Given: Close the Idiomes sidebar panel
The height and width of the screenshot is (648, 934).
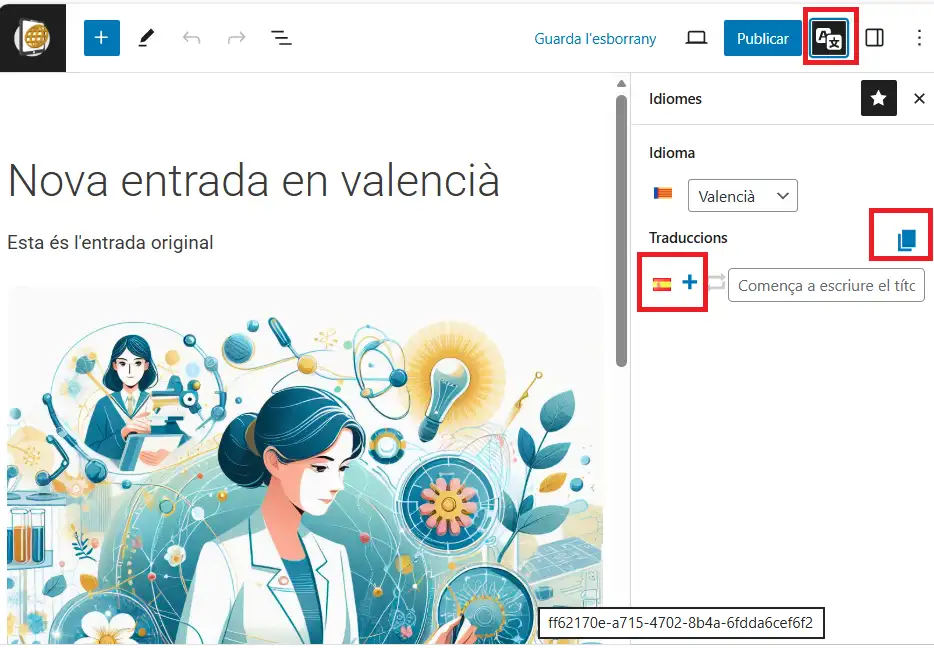Looking at the screenshot, I should coord(919,98).
